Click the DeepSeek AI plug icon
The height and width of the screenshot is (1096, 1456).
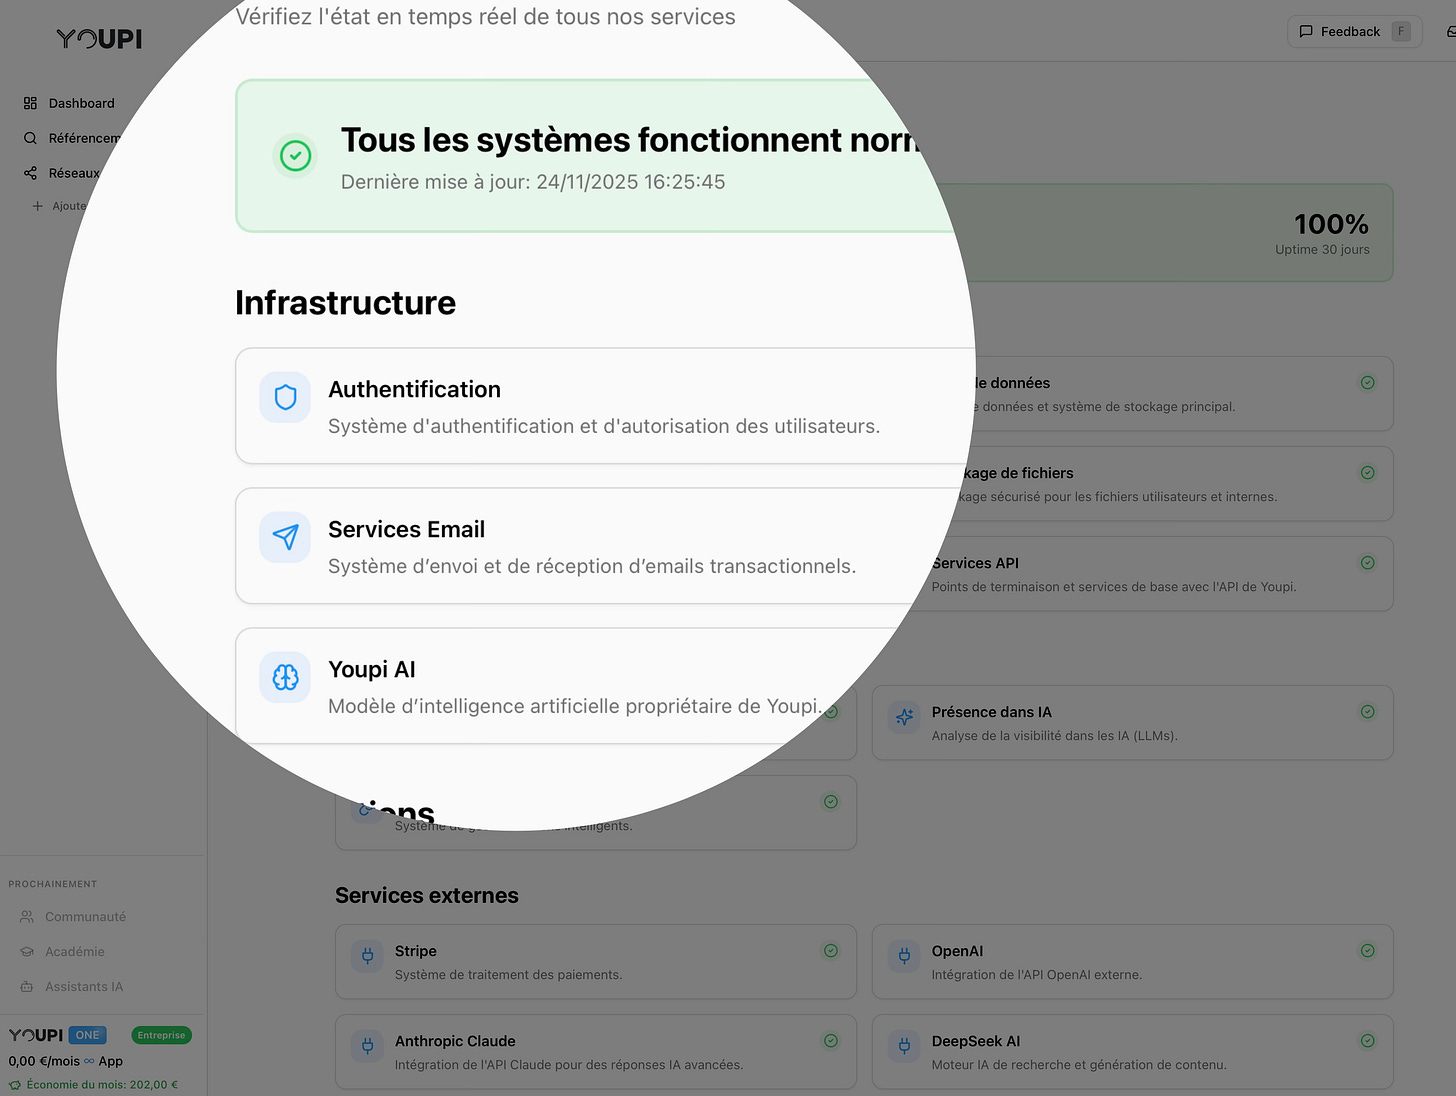click(904, 1046)
